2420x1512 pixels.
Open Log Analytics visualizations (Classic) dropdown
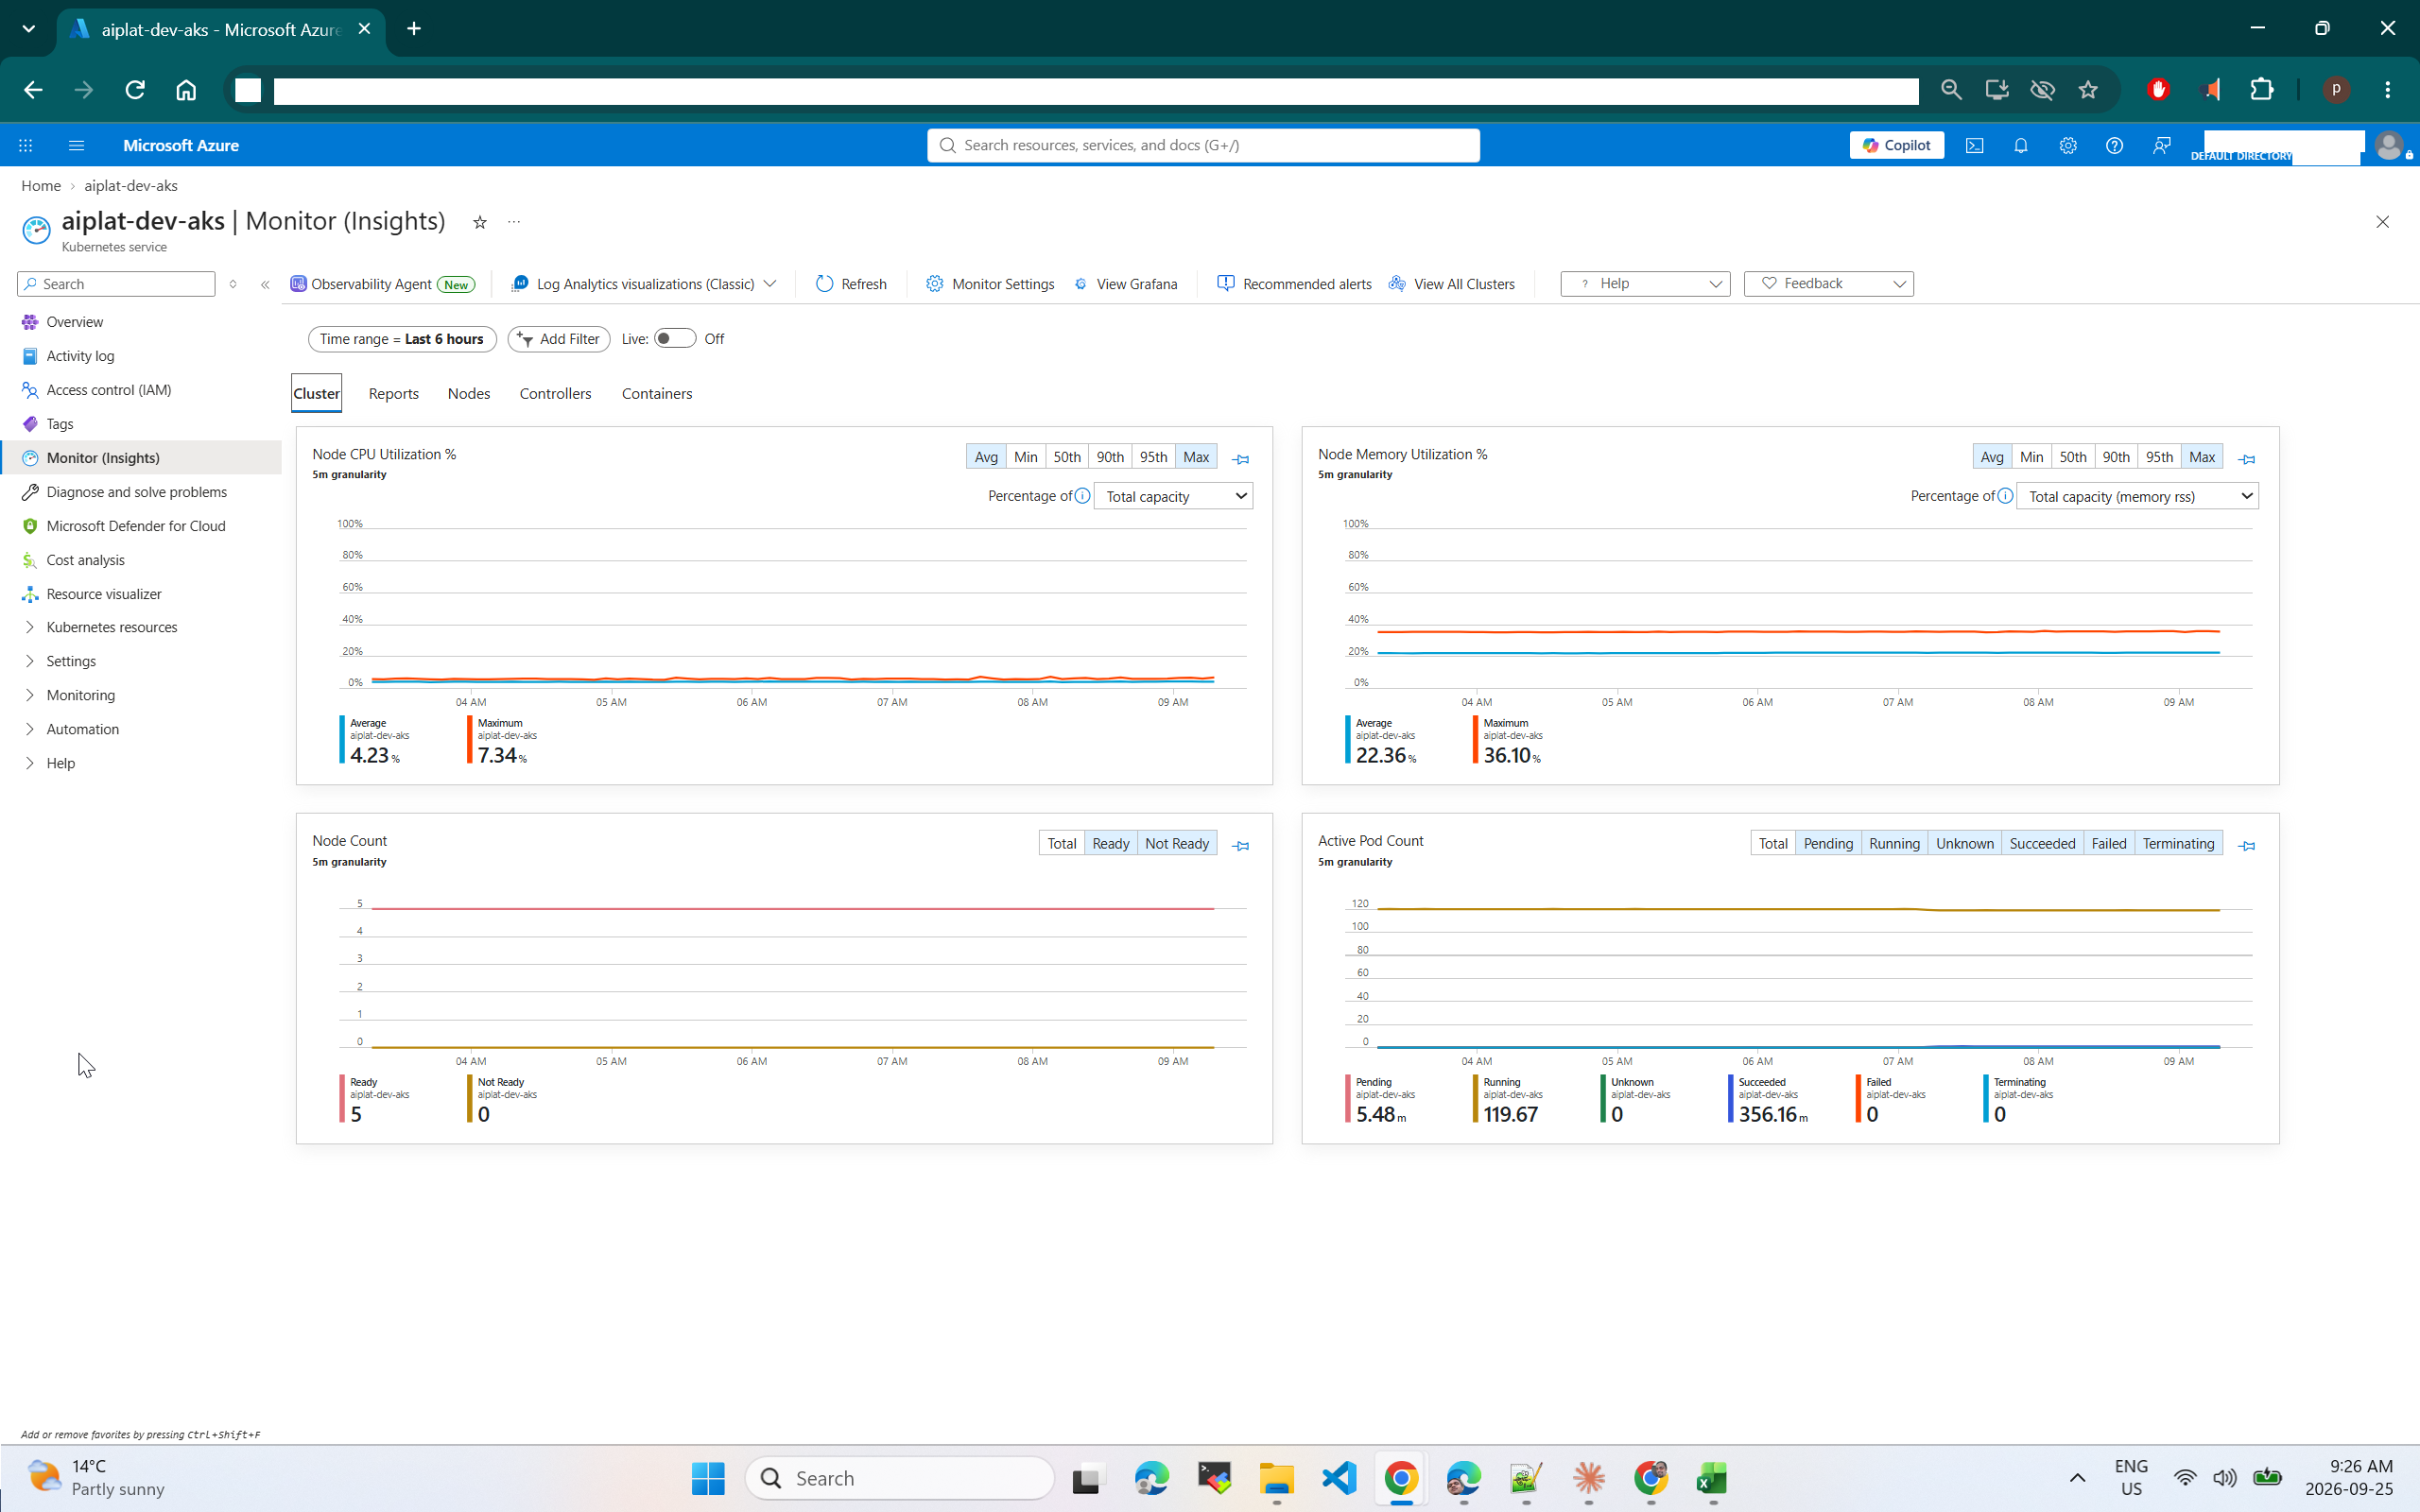click(x=643, y=284)
